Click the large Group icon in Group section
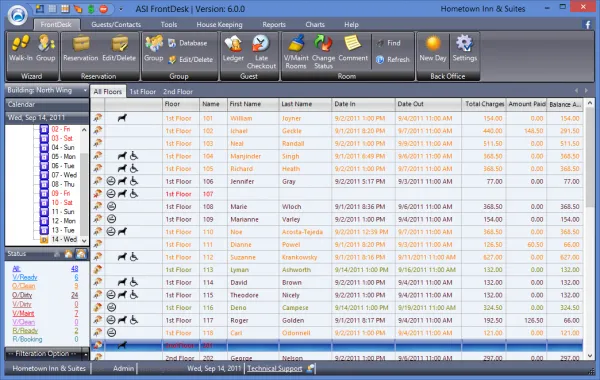600x380 pixels. click(x=153, y=48)
